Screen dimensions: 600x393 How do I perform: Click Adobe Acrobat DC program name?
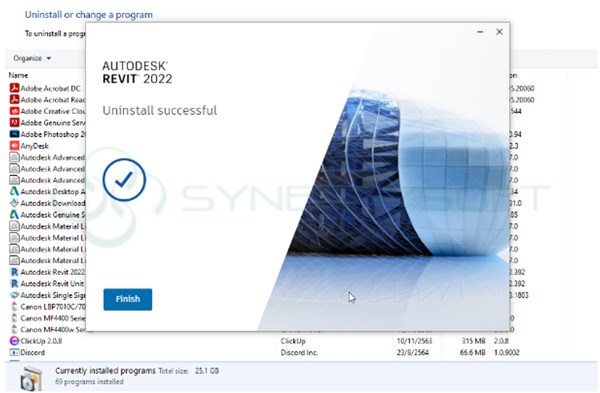tap(51, 88)
